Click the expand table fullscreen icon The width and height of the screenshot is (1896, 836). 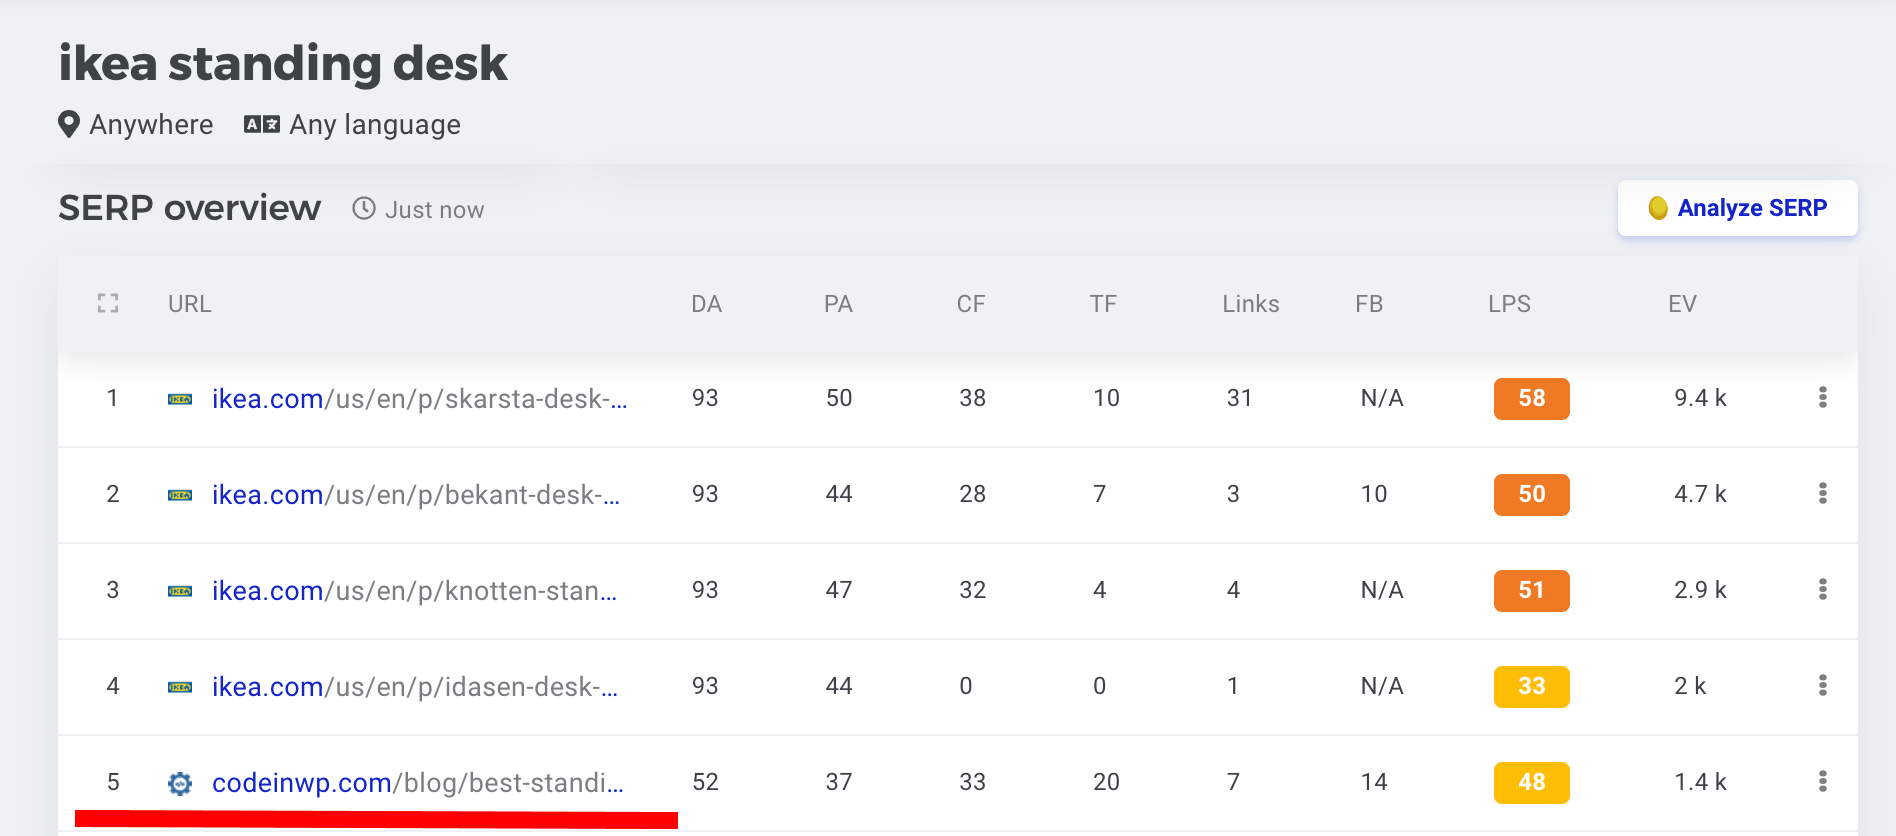pos(108,304)
